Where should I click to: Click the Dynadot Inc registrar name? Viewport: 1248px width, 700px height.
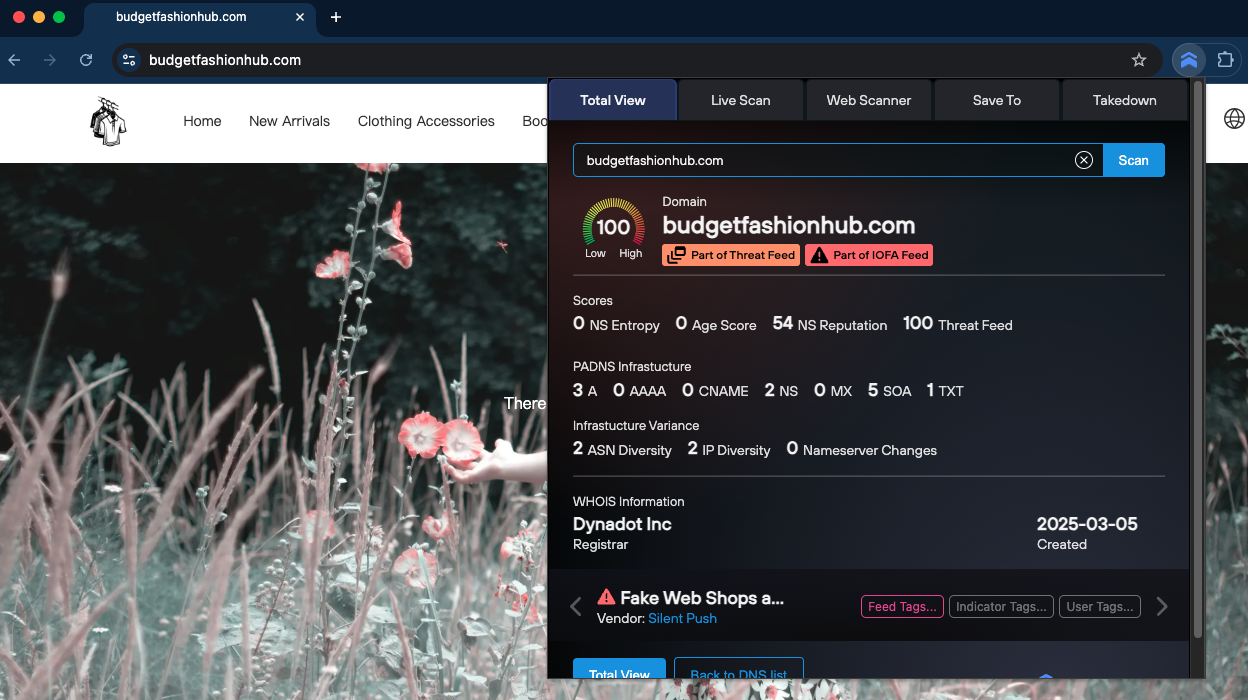click(622, 524)
